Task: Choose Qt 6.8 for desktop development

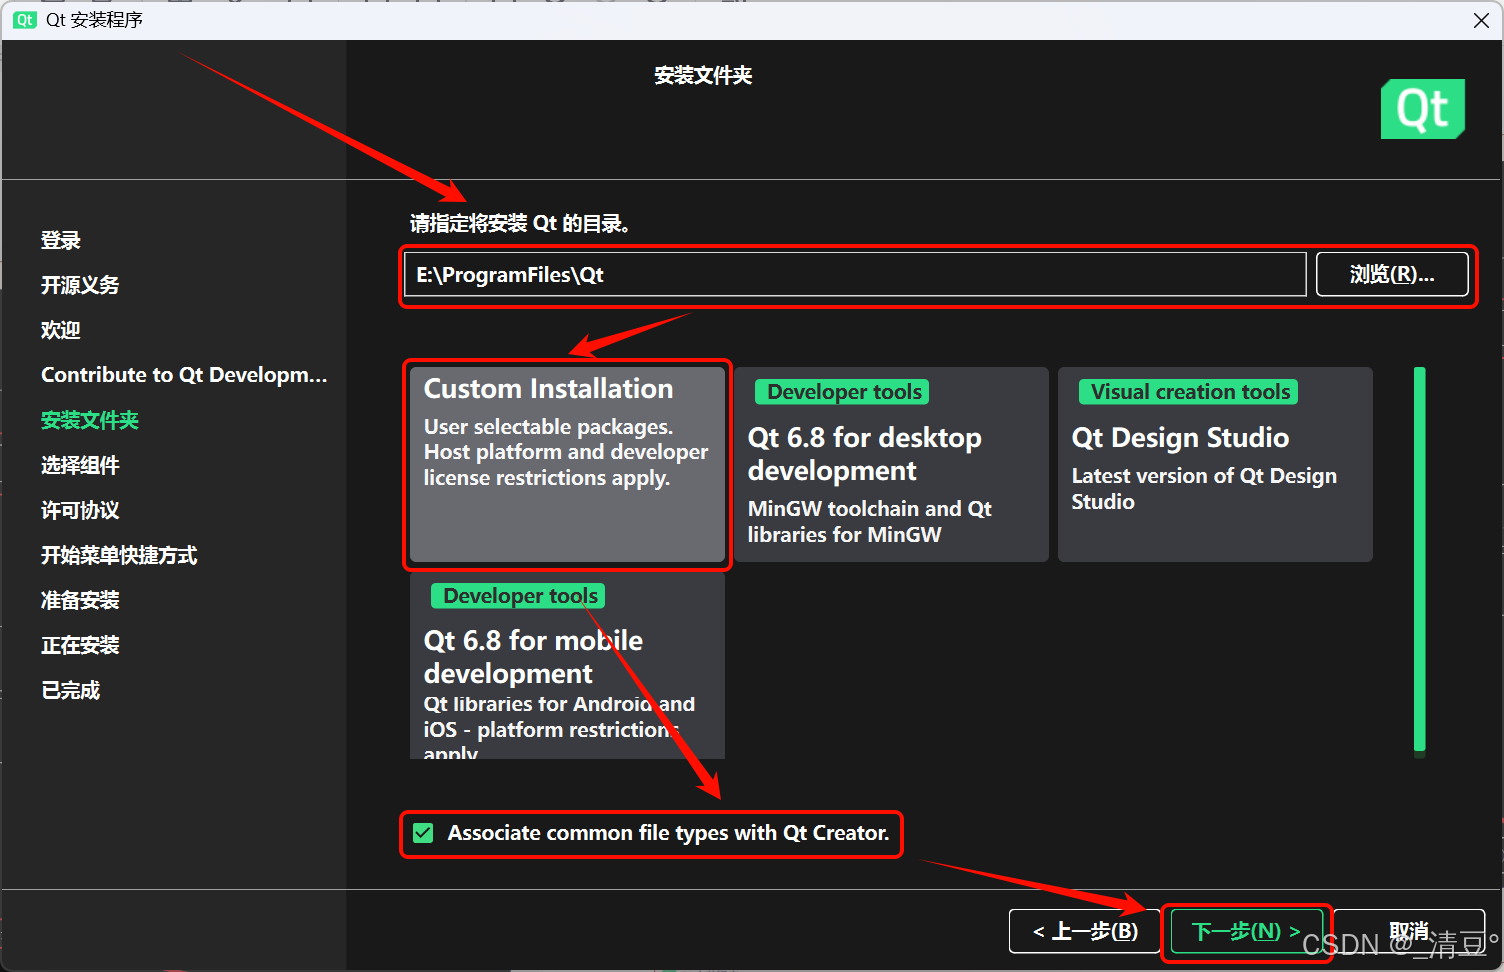Action: [890, 465]
